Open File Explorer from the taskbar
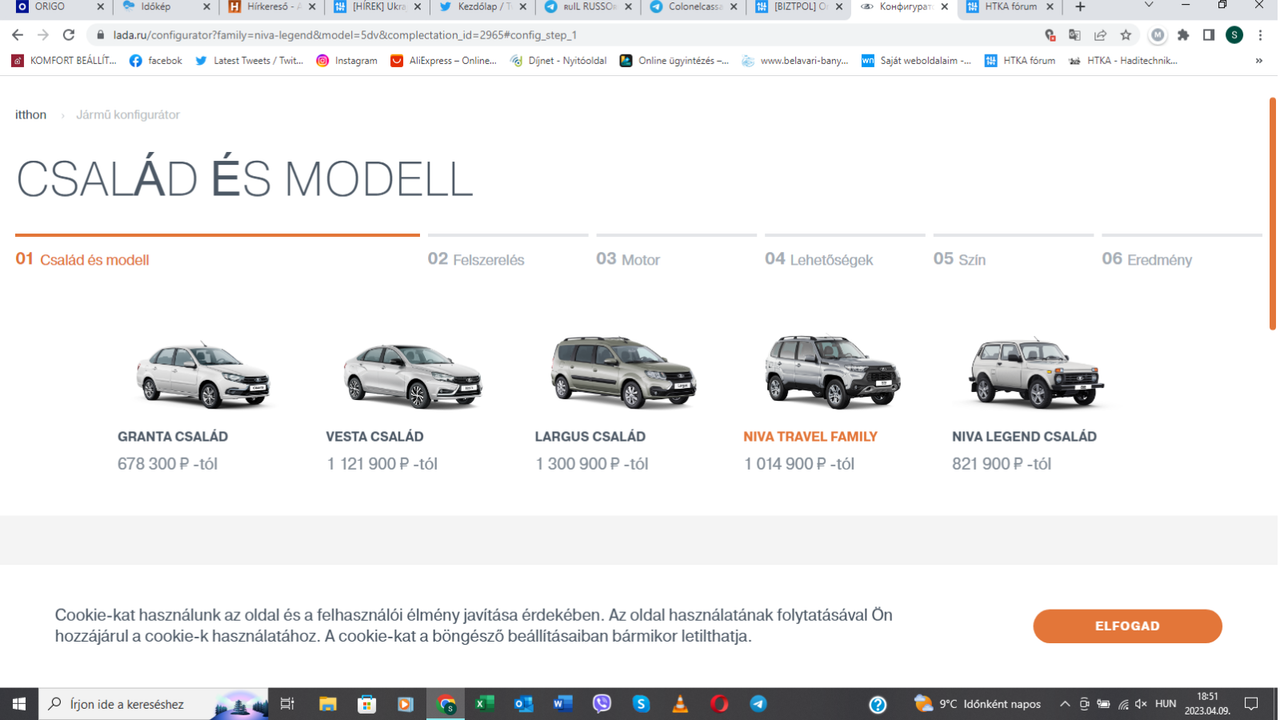Image resolution: width=1280 pixels, height=720 pixels. 327,704
